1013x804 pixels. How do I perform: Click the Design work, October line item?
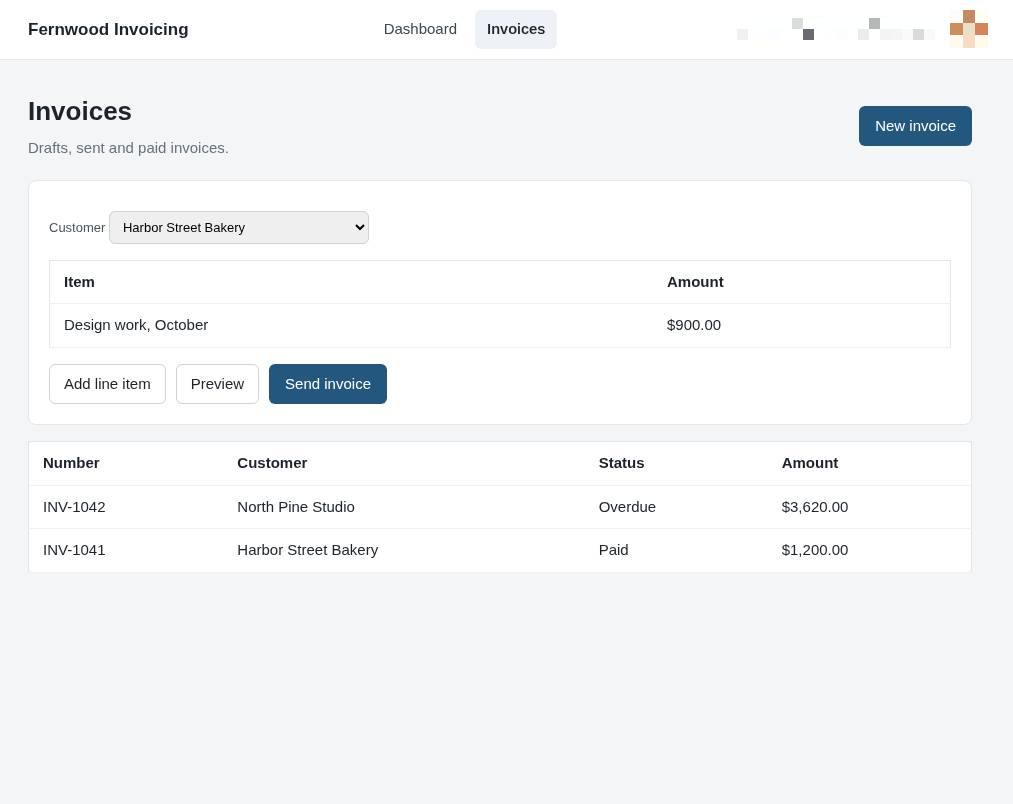coord(136,325)
